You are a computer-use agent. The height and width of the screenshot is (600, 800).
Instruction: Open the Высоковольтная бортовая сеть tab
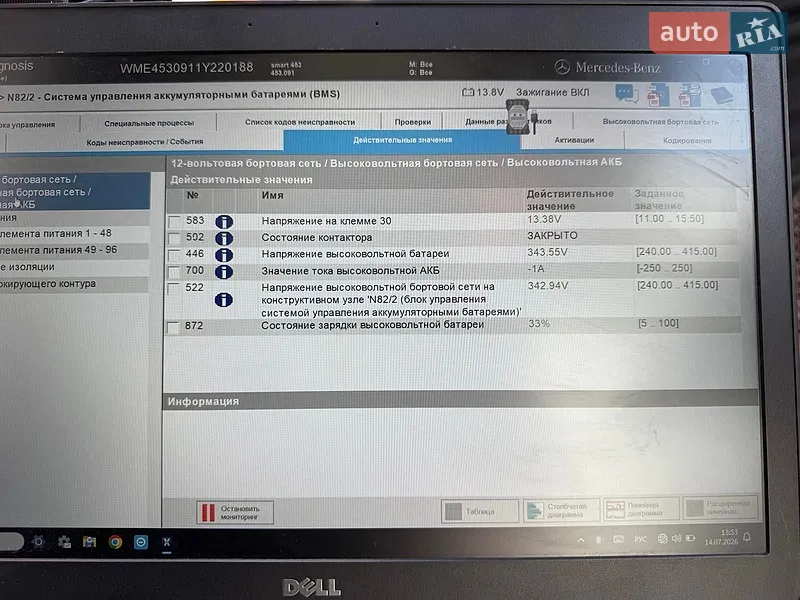coord(660,122)
